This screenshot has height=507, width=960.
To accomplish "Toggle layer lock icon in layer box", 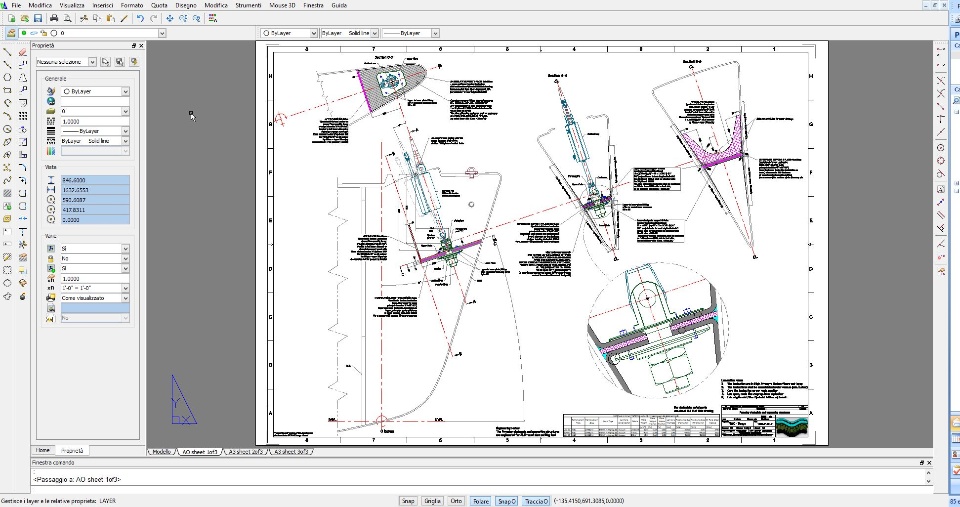I will pos(43,33).
